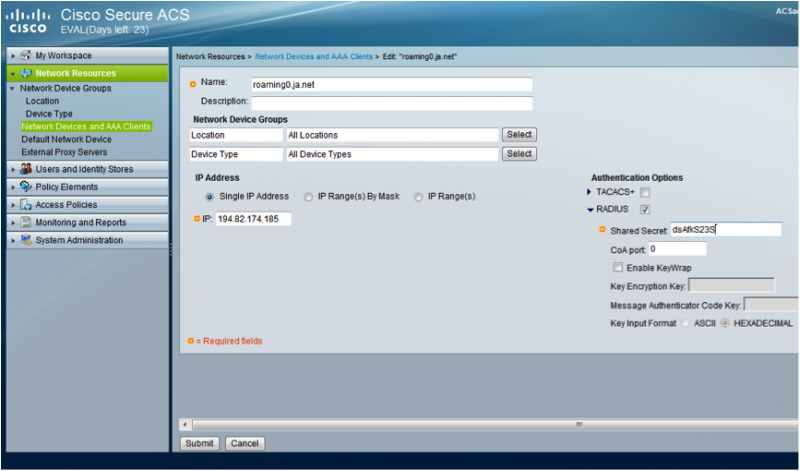Open the Access Policies menu
Screen dimensions: 800x471
pyautogui.click(x=87, y=205)
